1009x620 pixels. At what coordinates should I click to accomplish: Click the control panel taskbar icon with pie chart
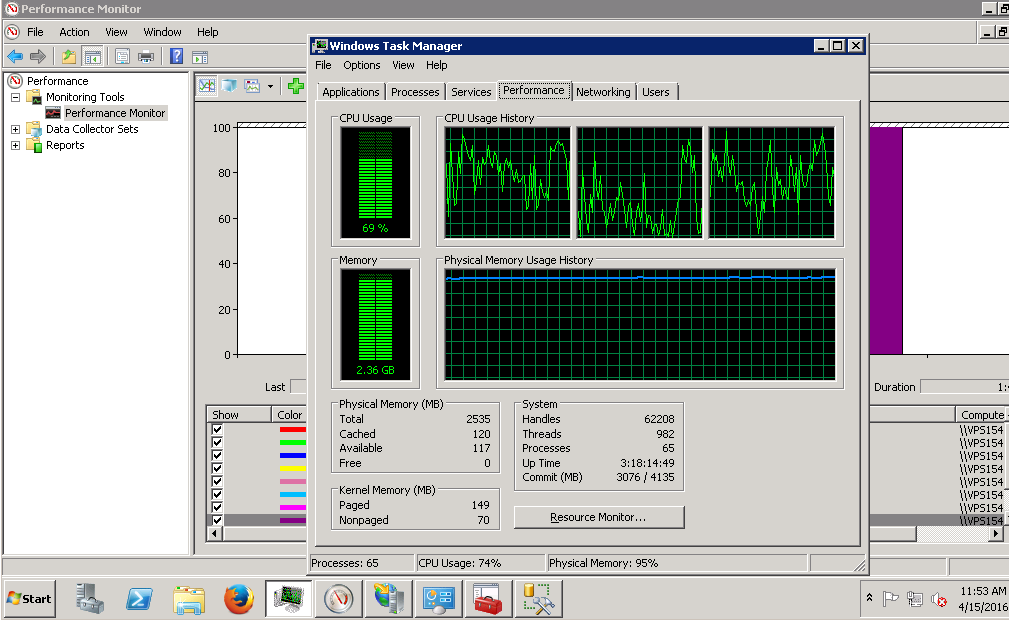[438, 599]
